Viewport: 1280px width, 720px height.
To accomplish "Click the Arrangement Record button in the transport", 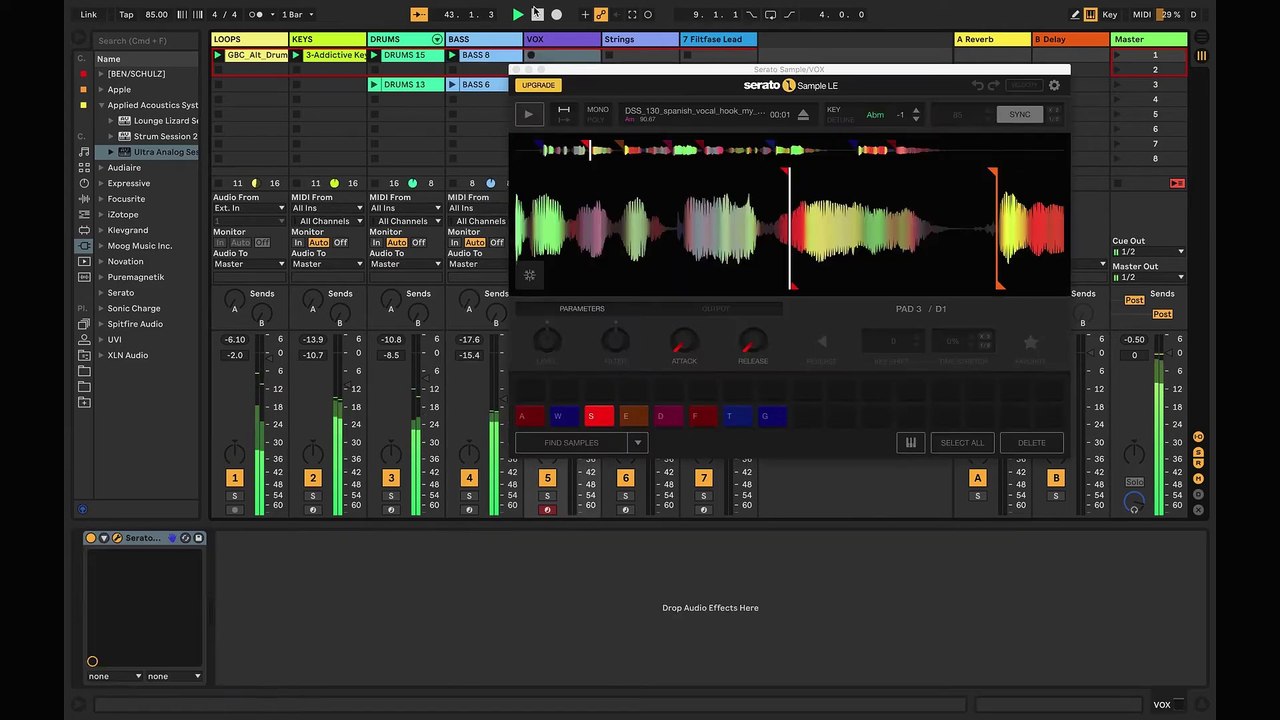I will 557,15.
